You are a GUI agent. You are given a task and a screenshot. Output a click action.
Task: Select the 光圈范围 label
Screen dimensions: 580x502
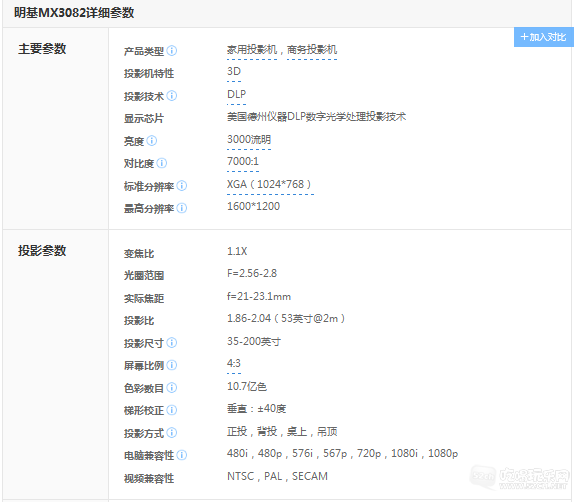(x=144, y=276)
